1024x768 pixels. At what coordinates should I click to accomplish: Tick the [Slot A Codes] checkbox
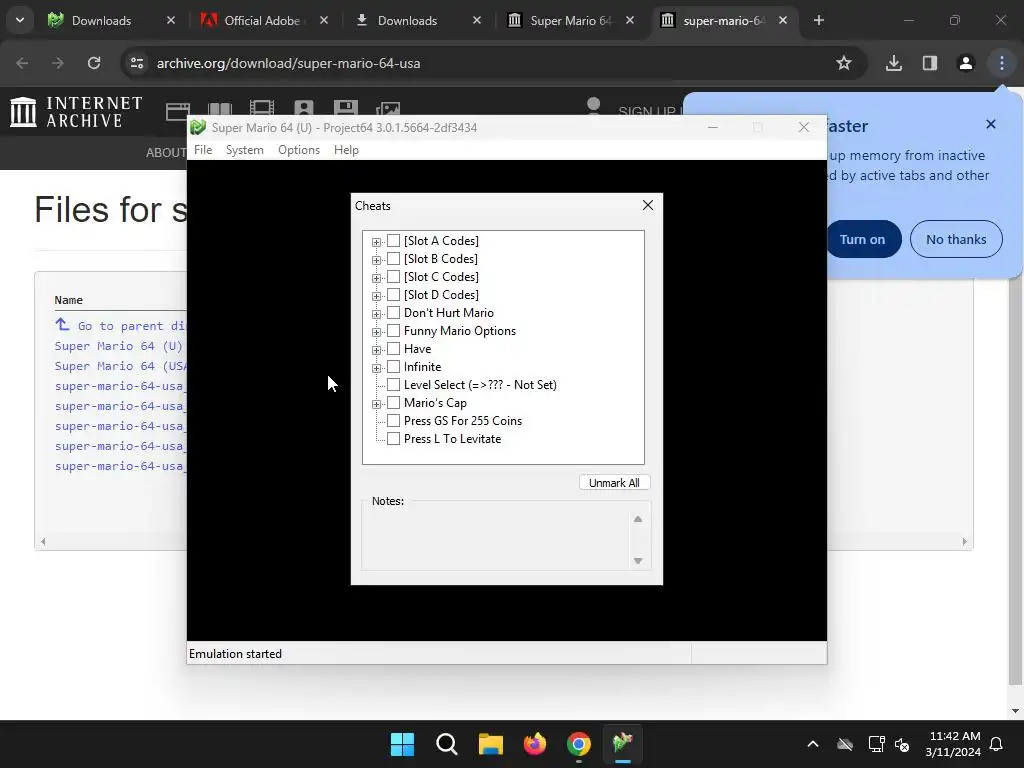394,240
